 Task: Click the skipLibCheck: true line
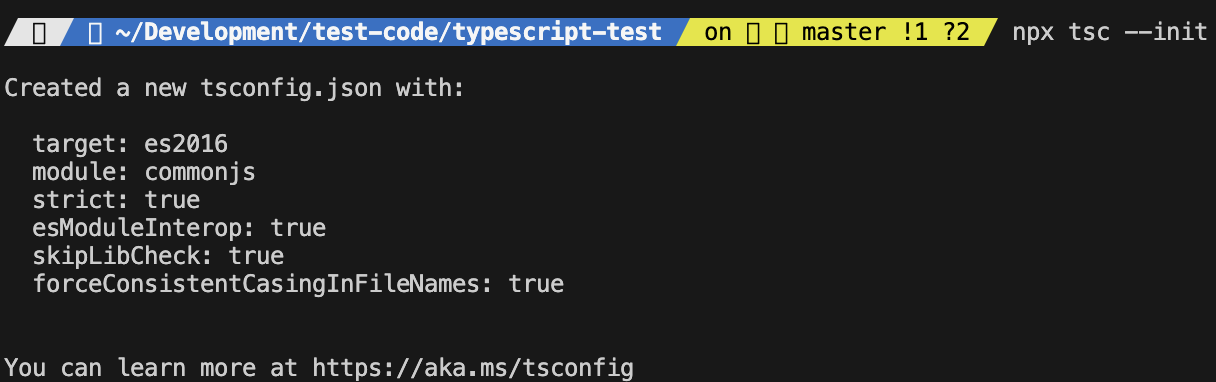(158, 256)
